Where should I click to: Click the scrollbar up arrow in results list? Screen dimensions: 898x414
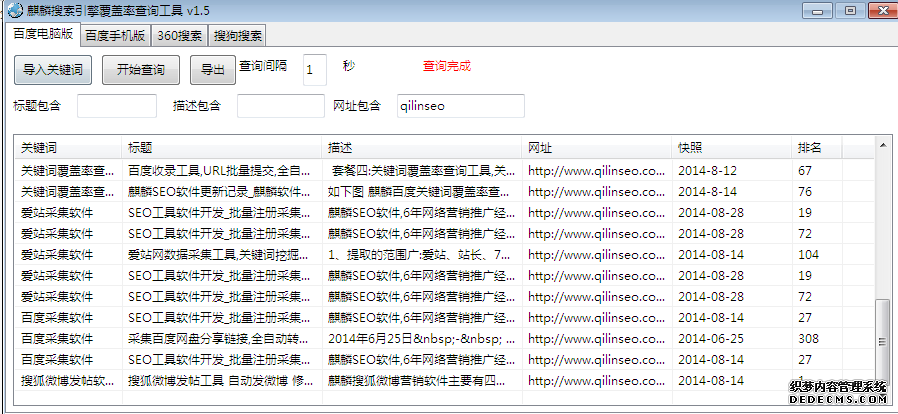point(882,146)
